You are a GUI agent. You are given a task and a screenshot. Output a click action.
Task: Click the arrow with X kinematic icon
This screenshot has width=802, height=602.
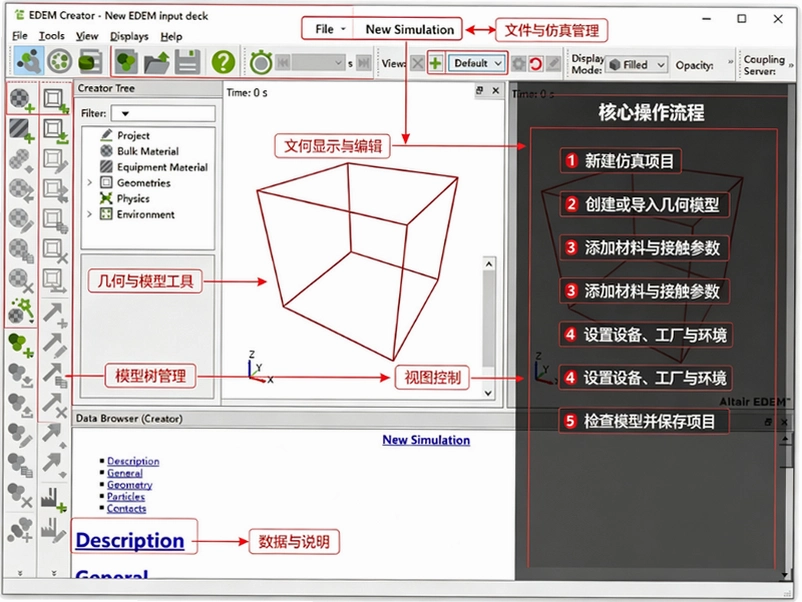54,404
